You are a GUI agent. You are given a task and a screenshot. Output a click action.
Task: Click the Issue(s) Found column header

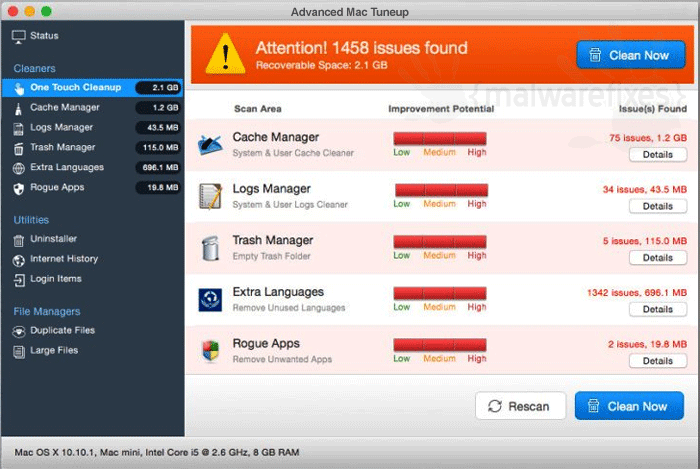653,109
